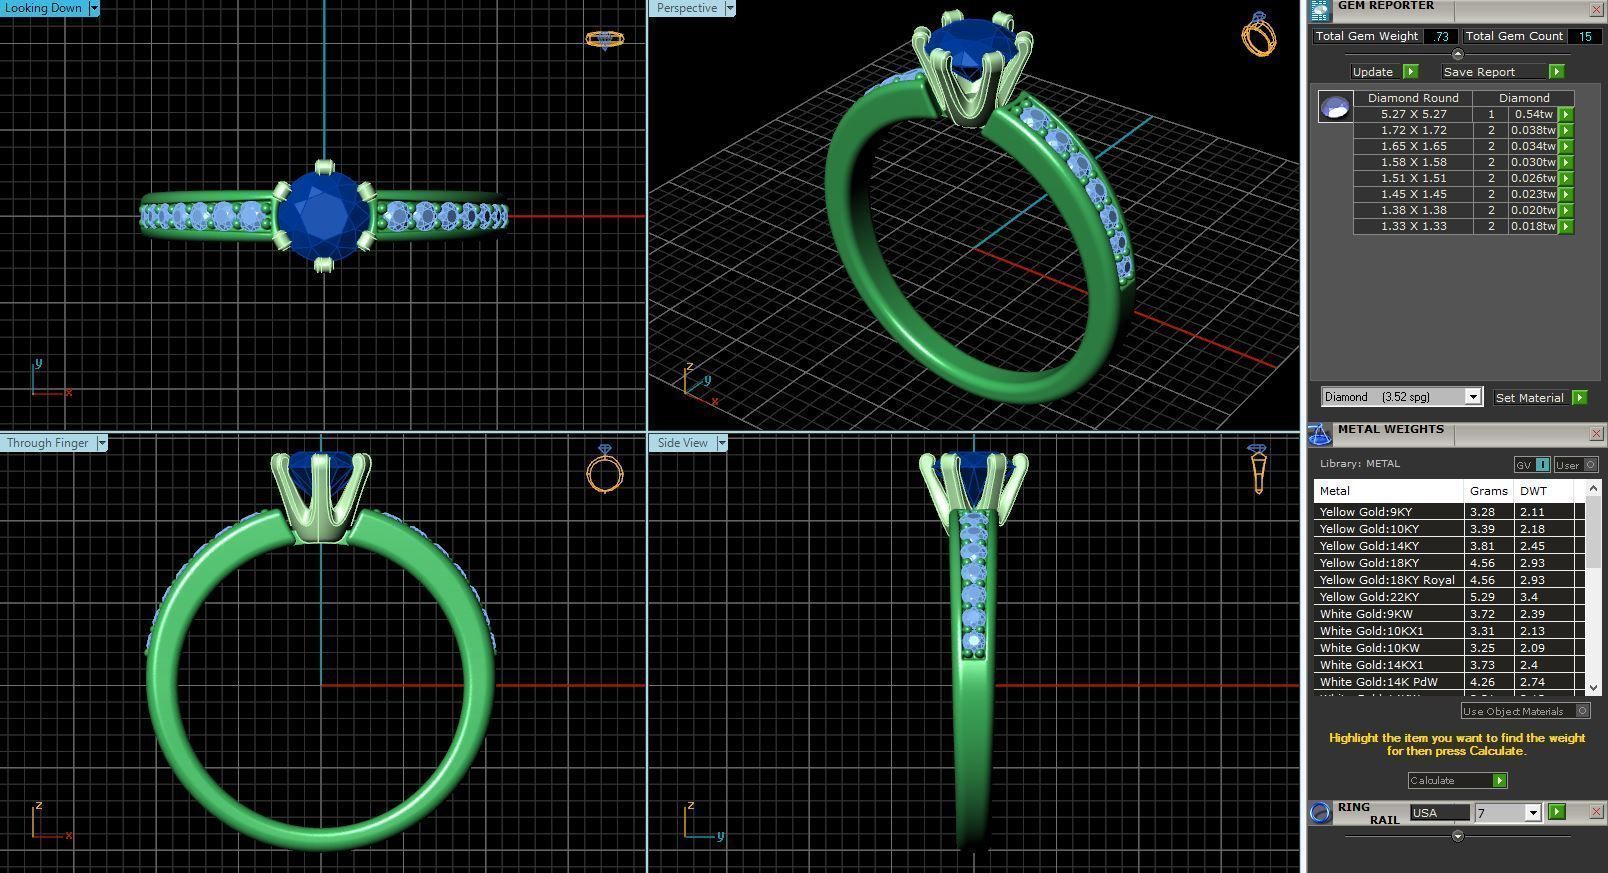The height and width of the screenshot is (873, 1608).
Task: Click the USA ring size standard field
Action: point(1440,813)
